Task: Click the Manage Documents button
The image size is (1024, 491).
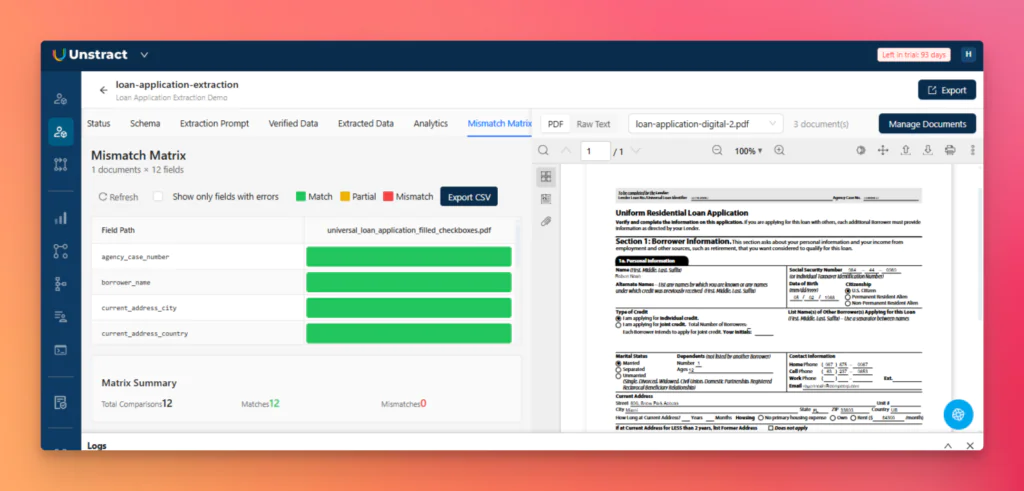Action: click(x=927, y=123)
